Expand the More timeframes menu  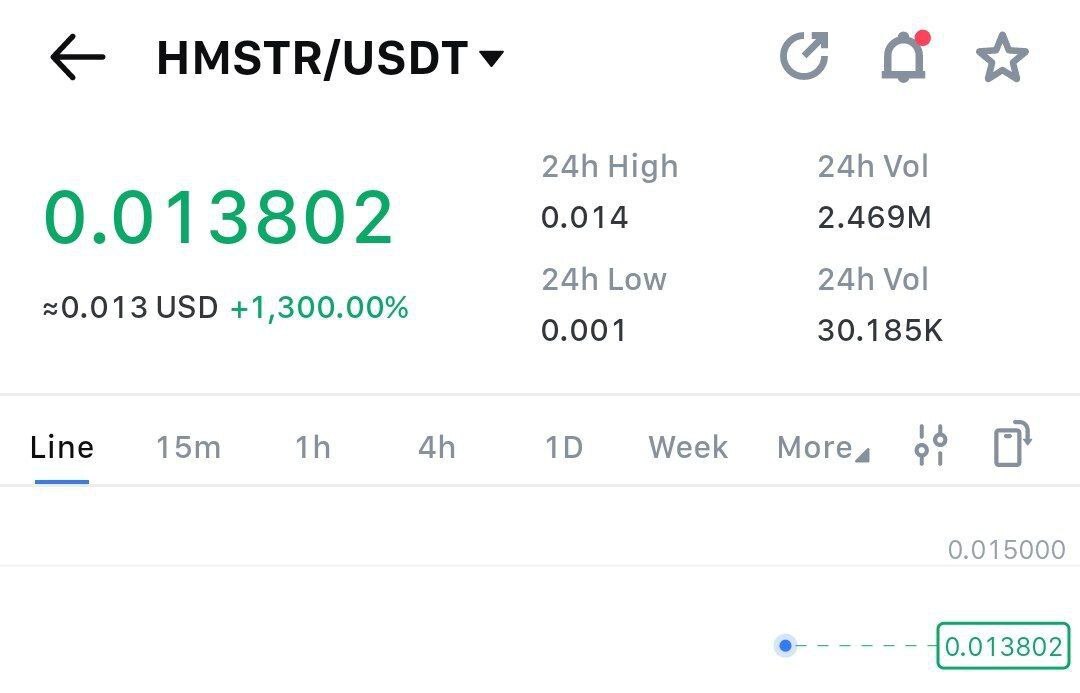822,447
